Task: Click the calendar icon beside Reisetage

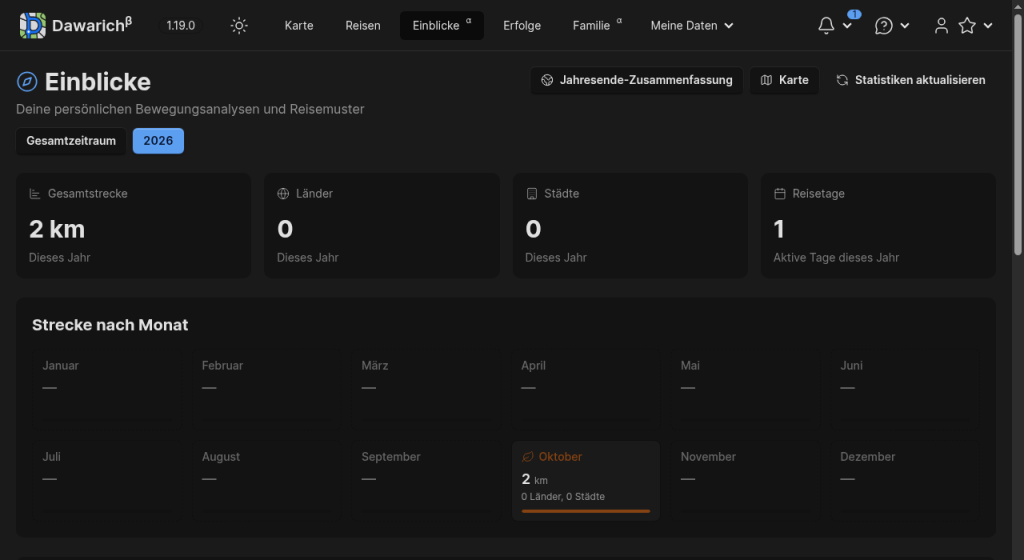Action: coord(780,194)
